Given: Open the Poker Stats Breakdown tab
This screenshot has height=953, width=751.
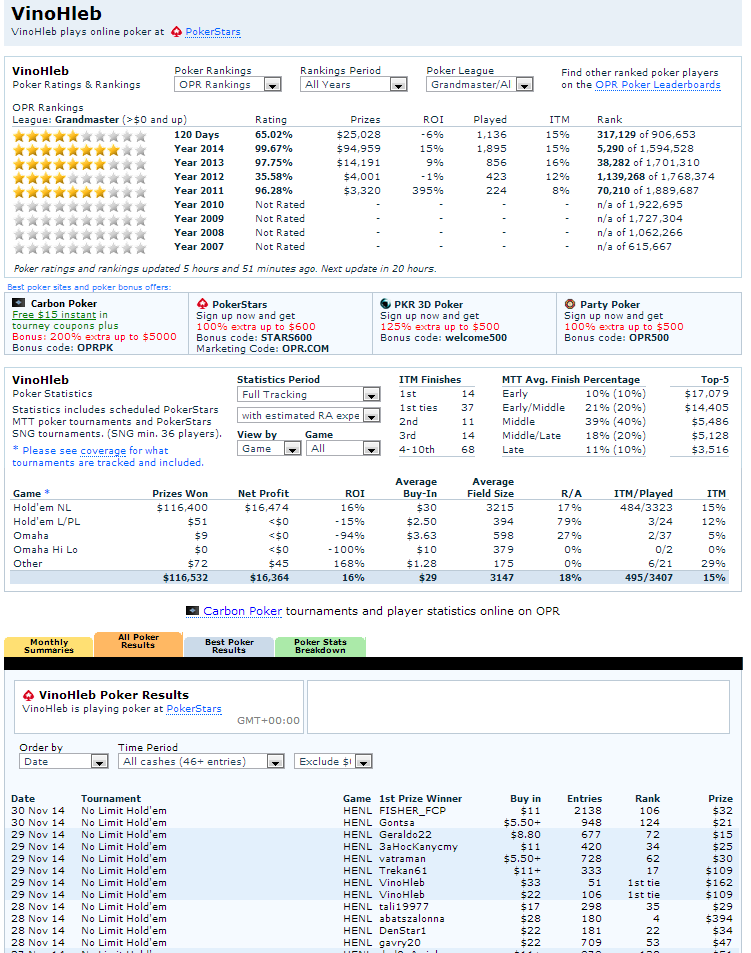Looking at the screenshot, I should point(320,645).
